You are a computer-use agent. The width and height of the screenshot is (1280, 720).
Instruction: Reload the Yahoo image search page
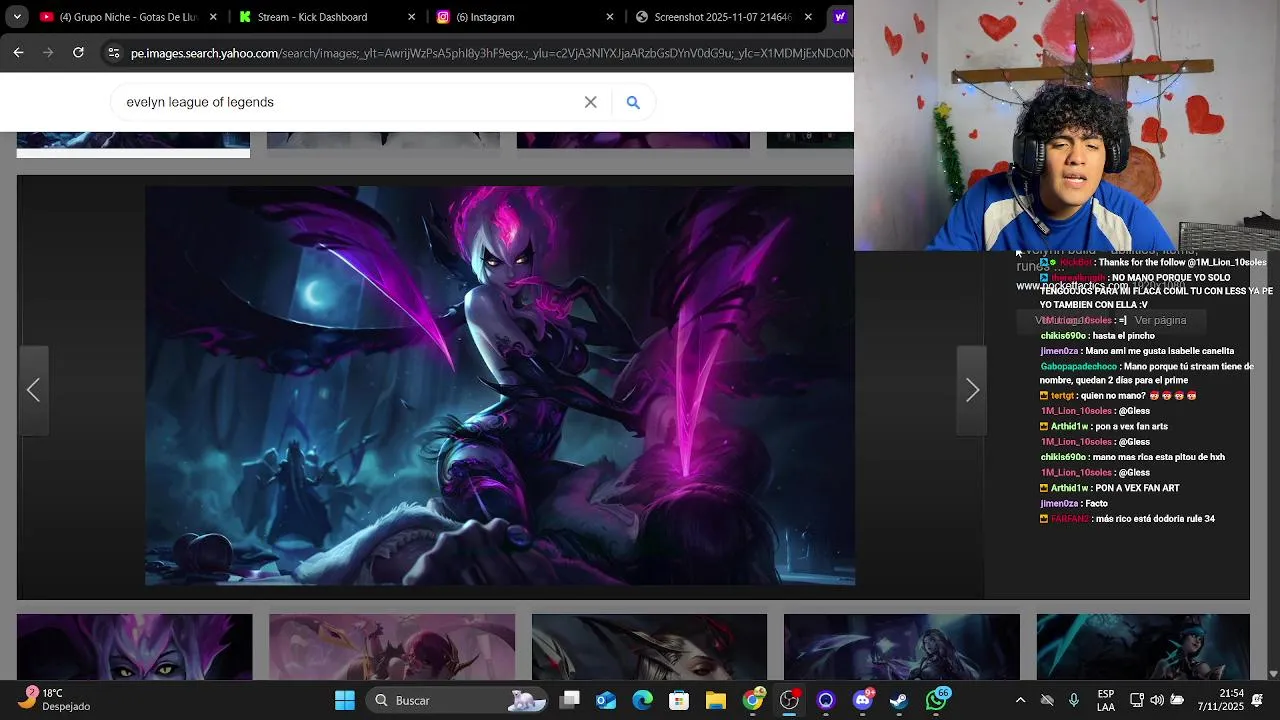point(78,53)
